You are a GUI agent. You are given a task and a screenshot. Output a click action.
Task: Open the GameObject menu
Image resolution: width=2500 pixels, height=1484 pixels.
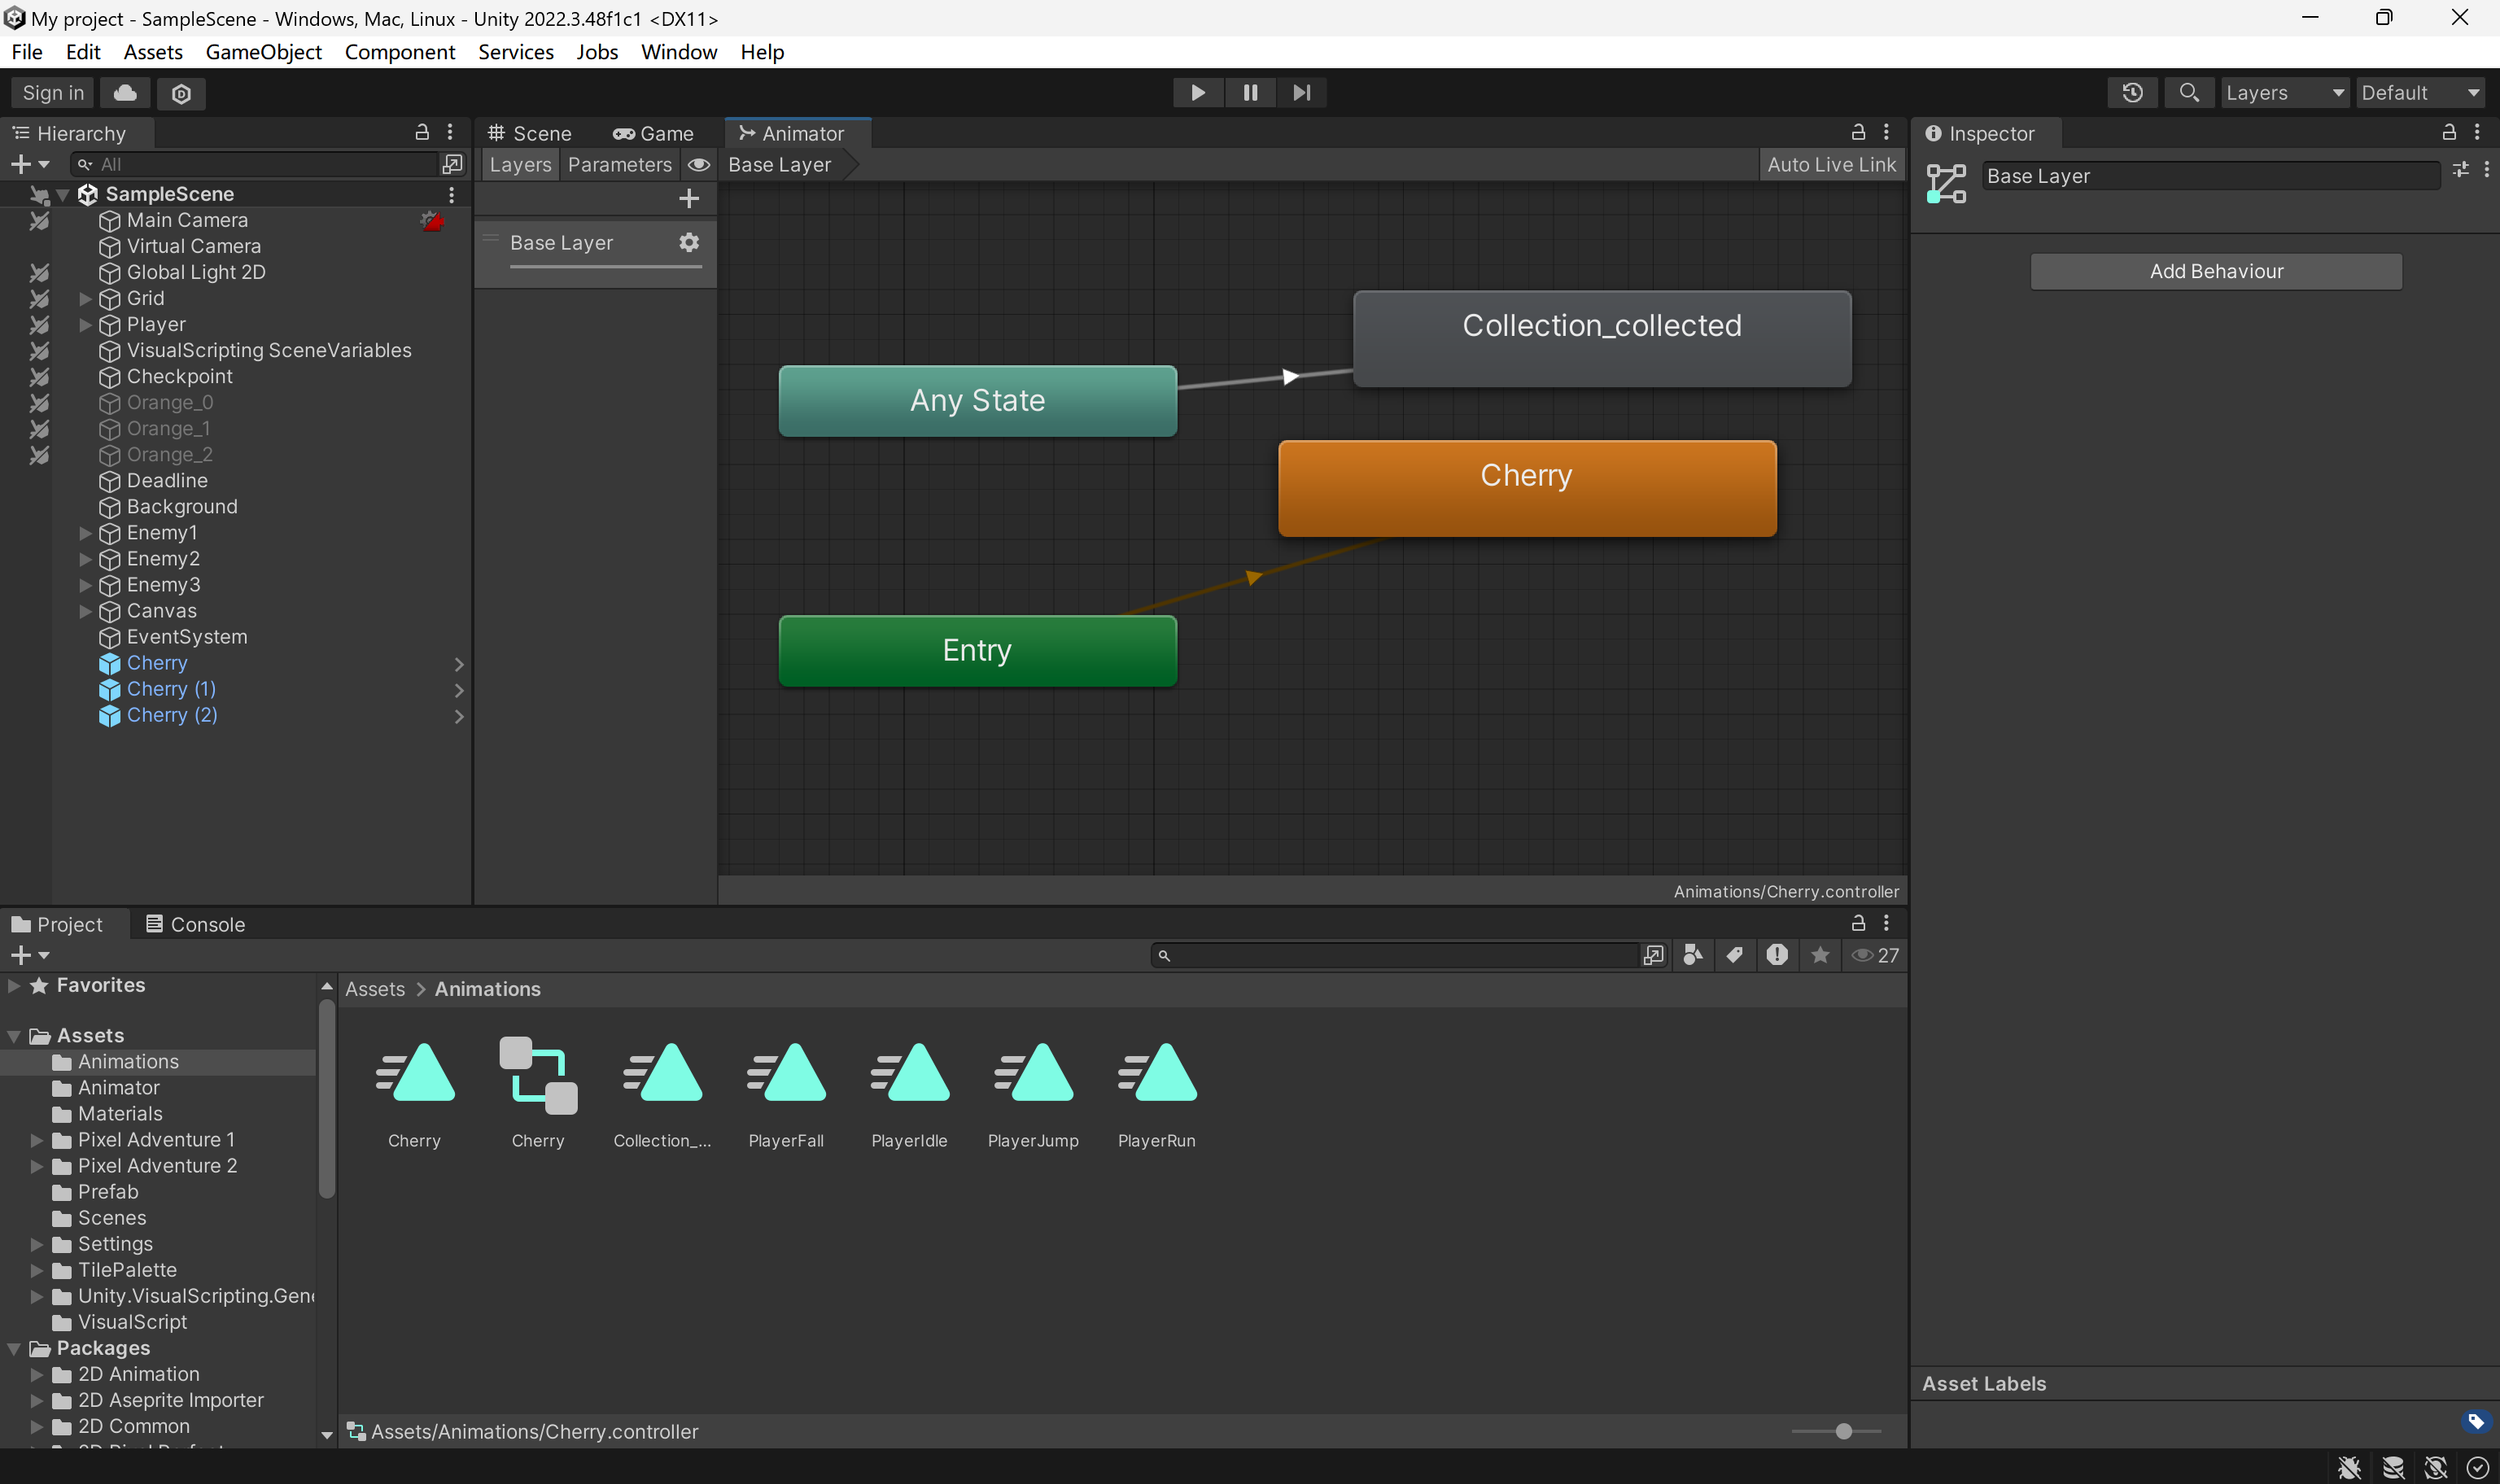(x=263, y=52)
